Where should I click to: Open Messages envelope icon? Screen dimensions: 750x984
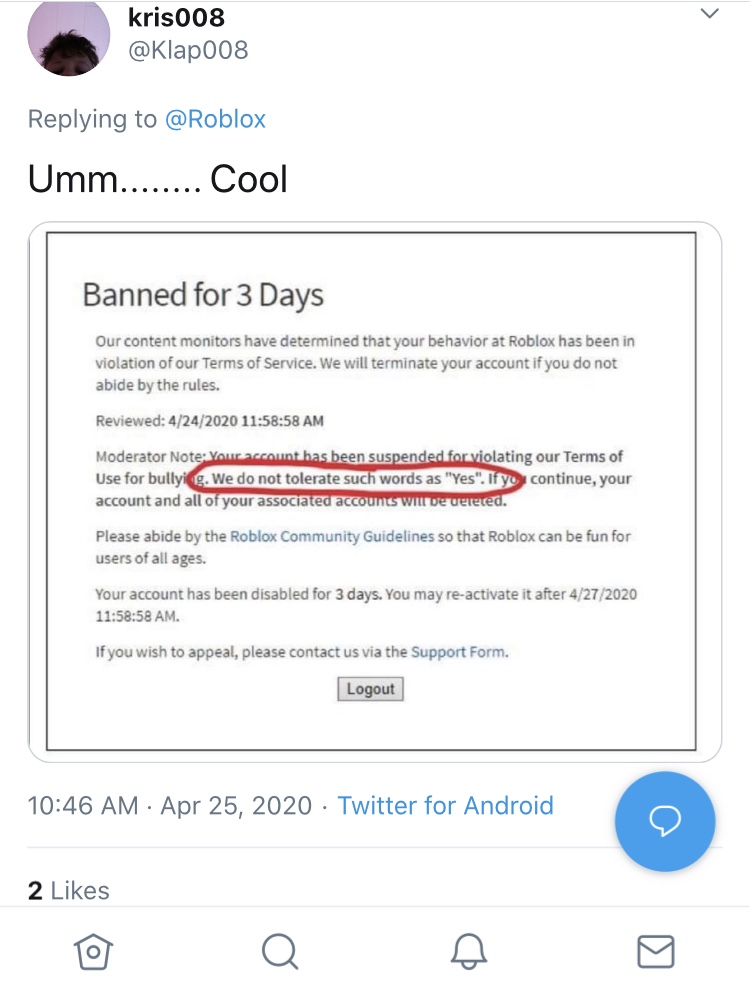pos(656,951)
